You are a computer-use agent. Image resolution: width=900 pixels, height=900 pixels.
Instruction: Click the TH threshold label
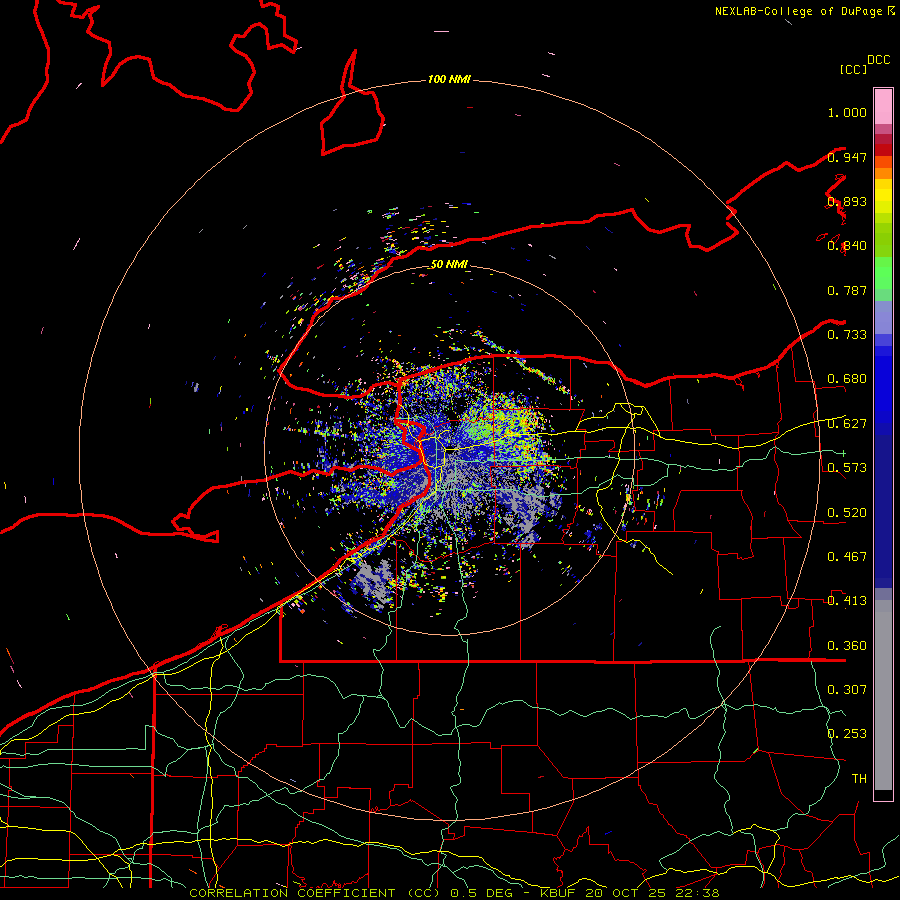(859, 778)
